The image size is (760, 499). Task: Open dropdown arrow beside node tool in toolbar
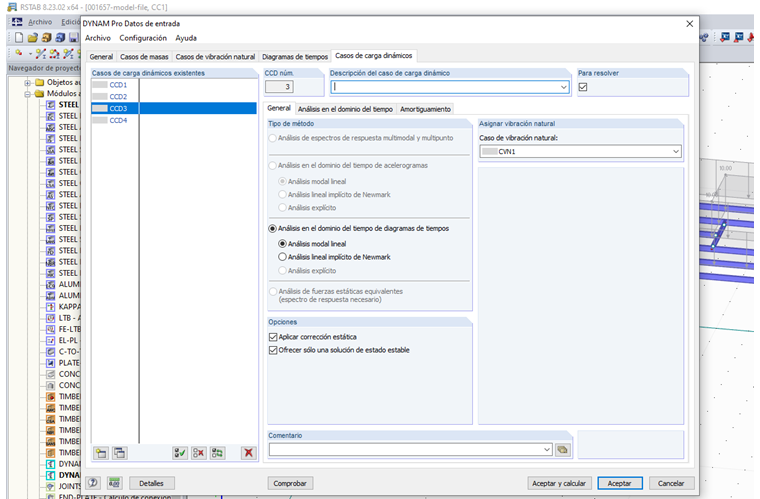coord(30,54)
